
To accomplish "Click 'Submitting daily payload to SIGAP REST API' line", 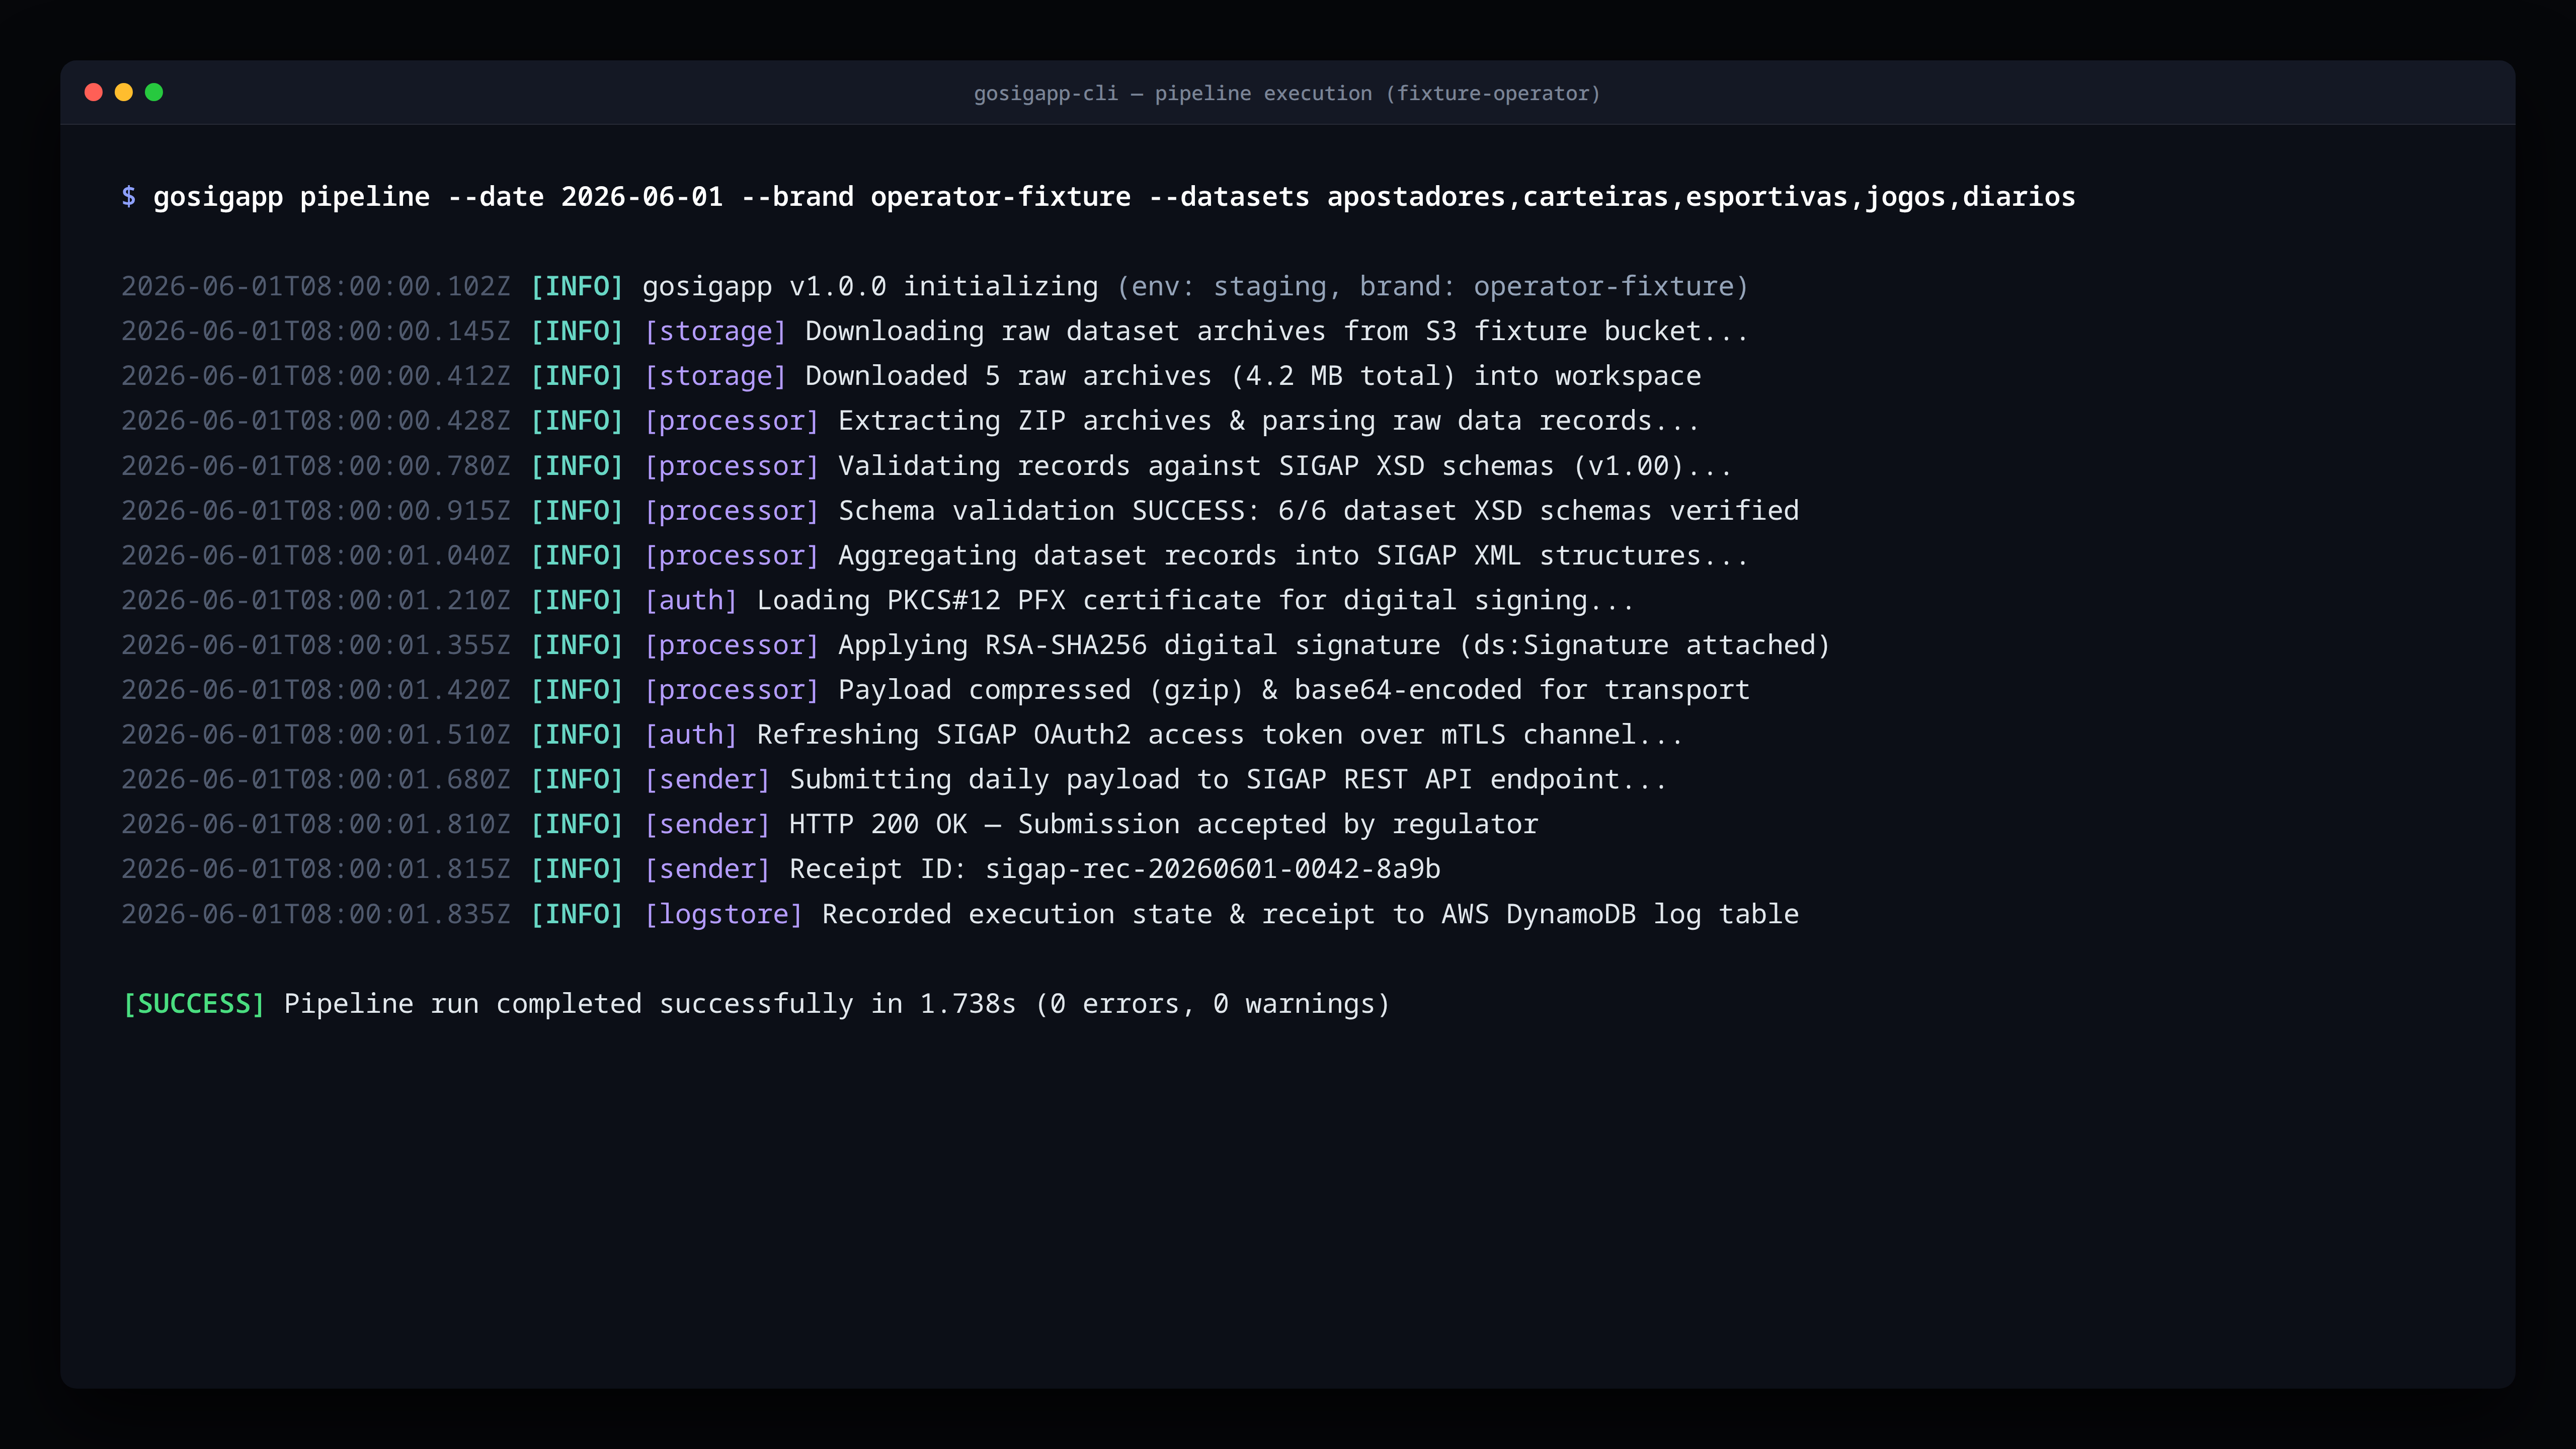I will pos(1229,779).
